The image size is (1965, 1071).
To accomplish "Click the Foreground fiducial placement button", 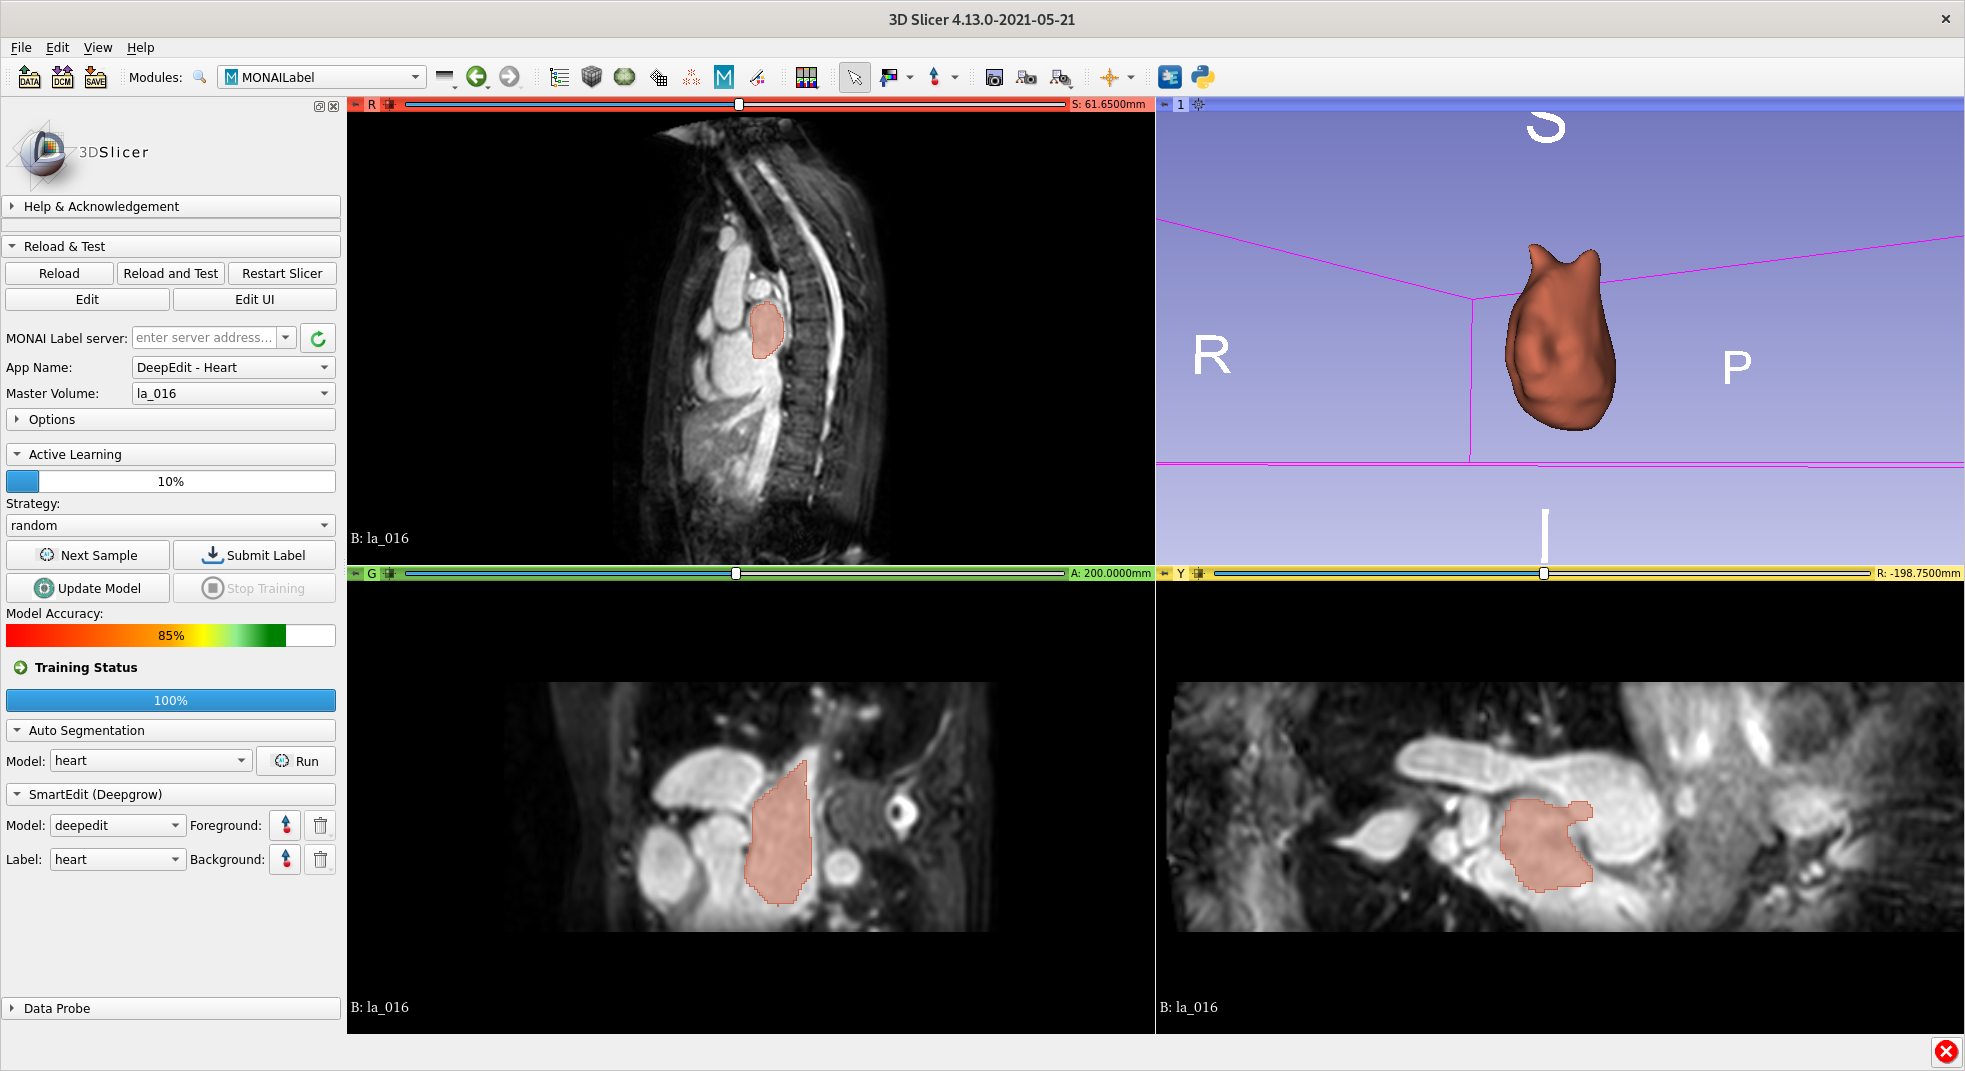I will click(x=285, y=825).
